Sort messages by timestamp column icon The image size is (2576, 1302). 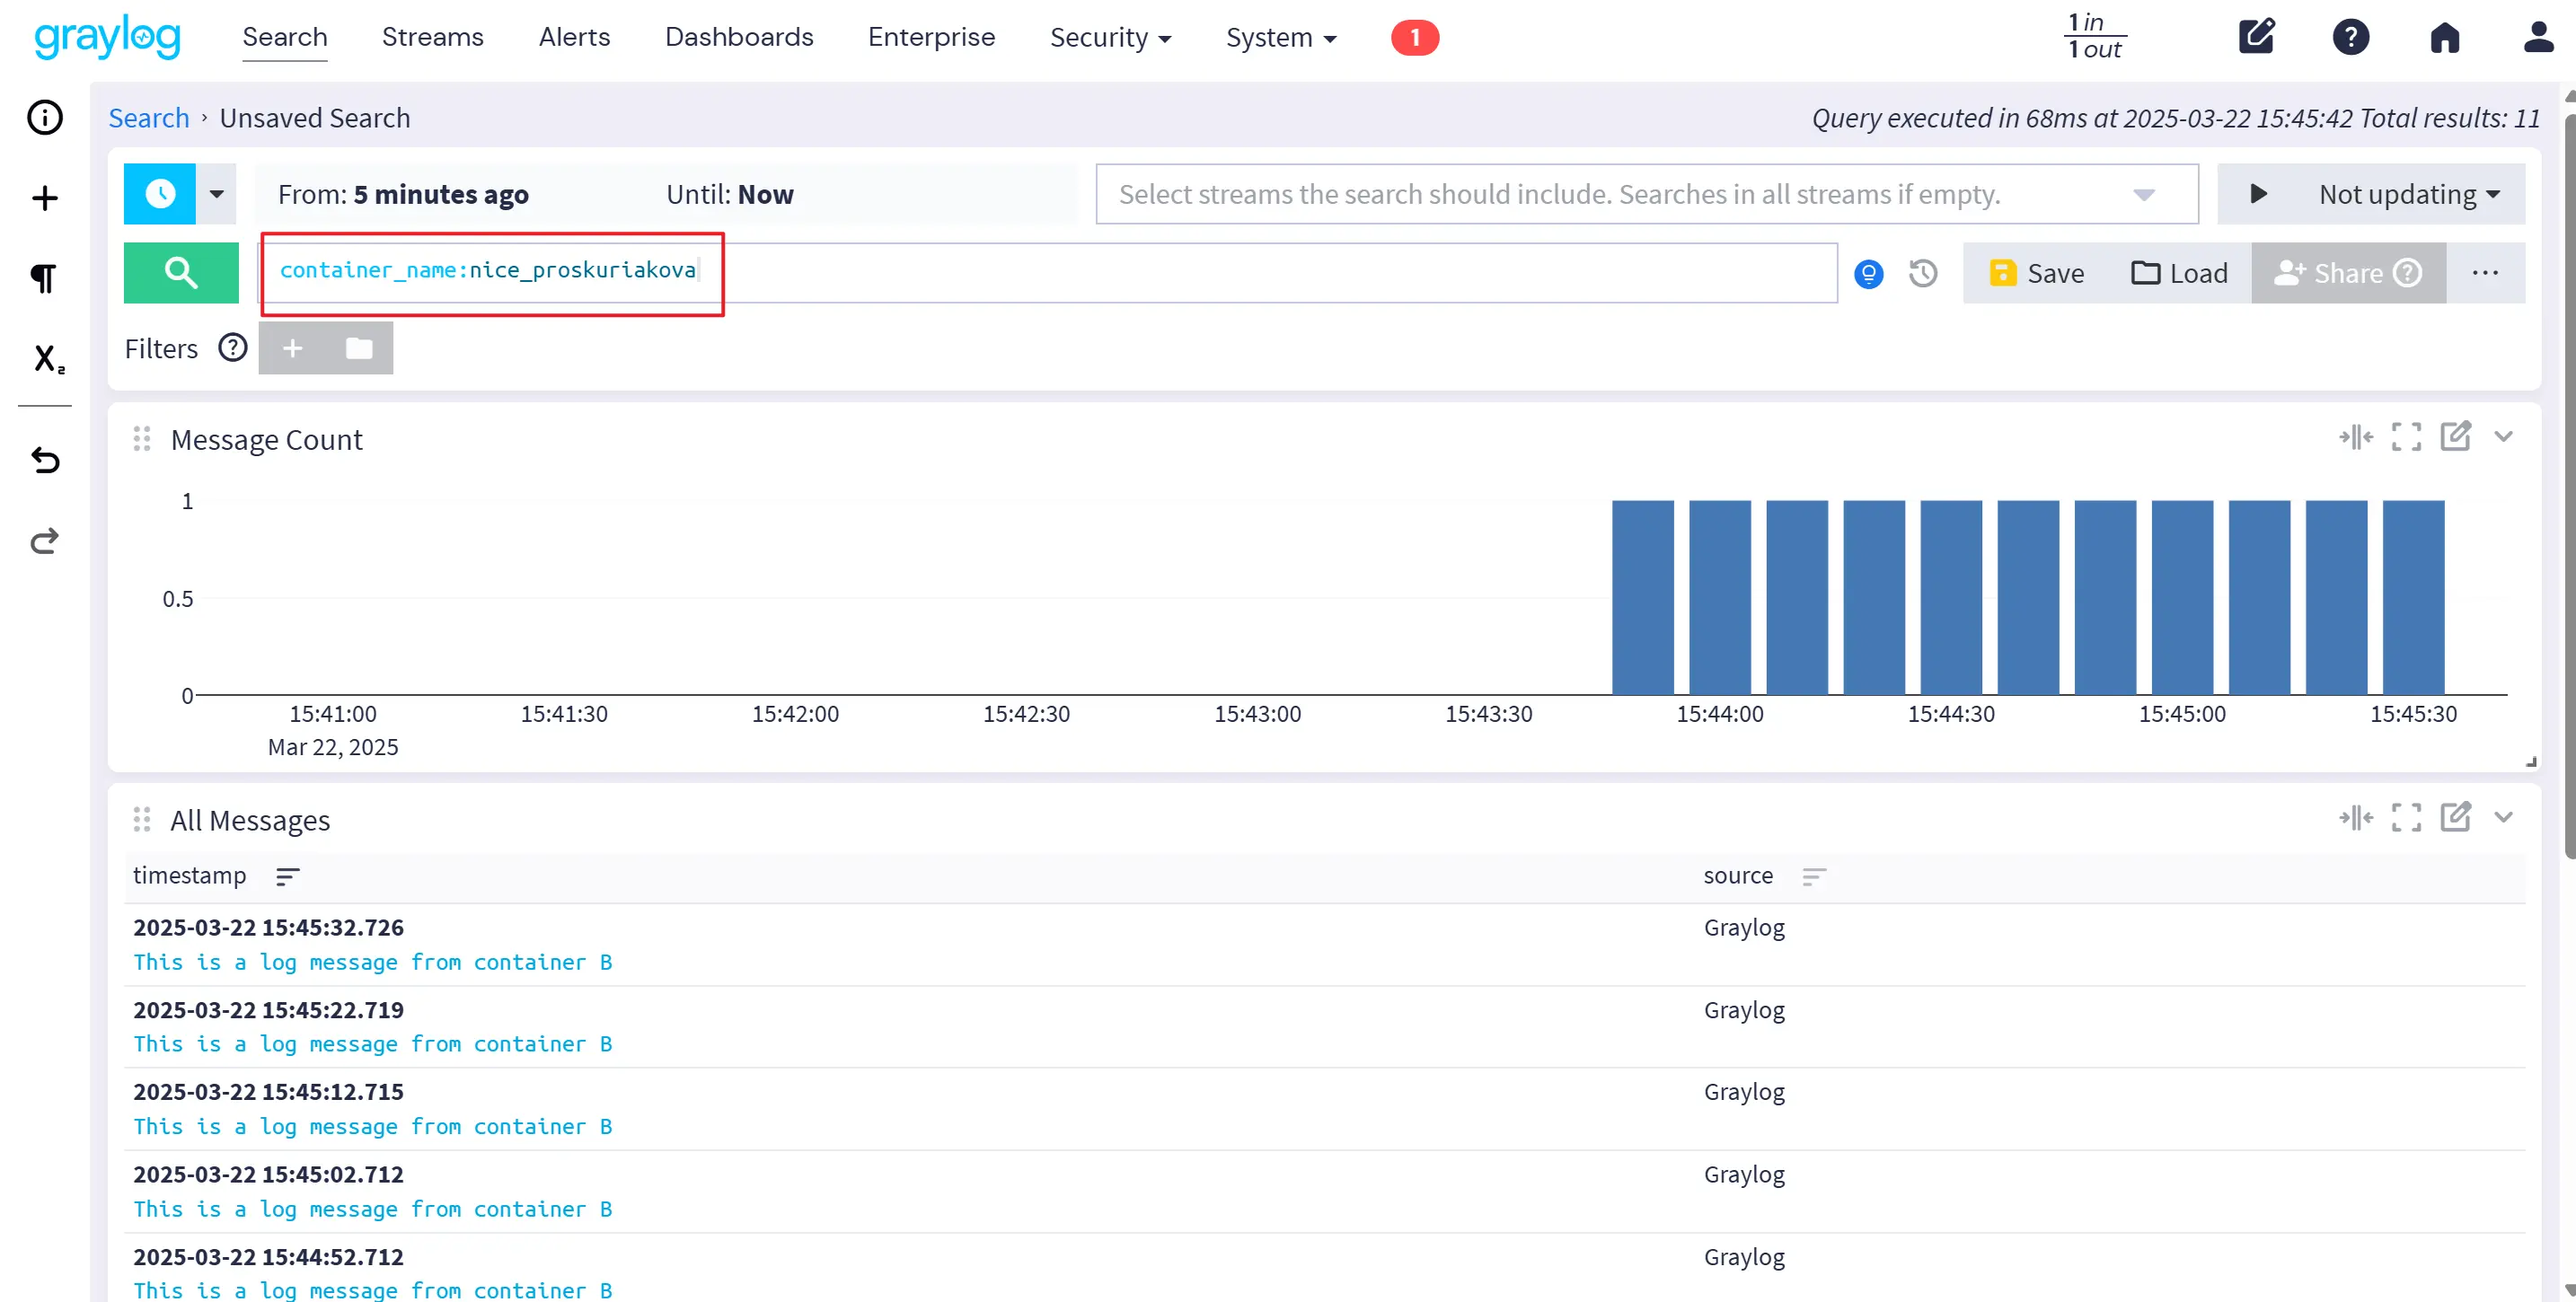click(287, 877)
